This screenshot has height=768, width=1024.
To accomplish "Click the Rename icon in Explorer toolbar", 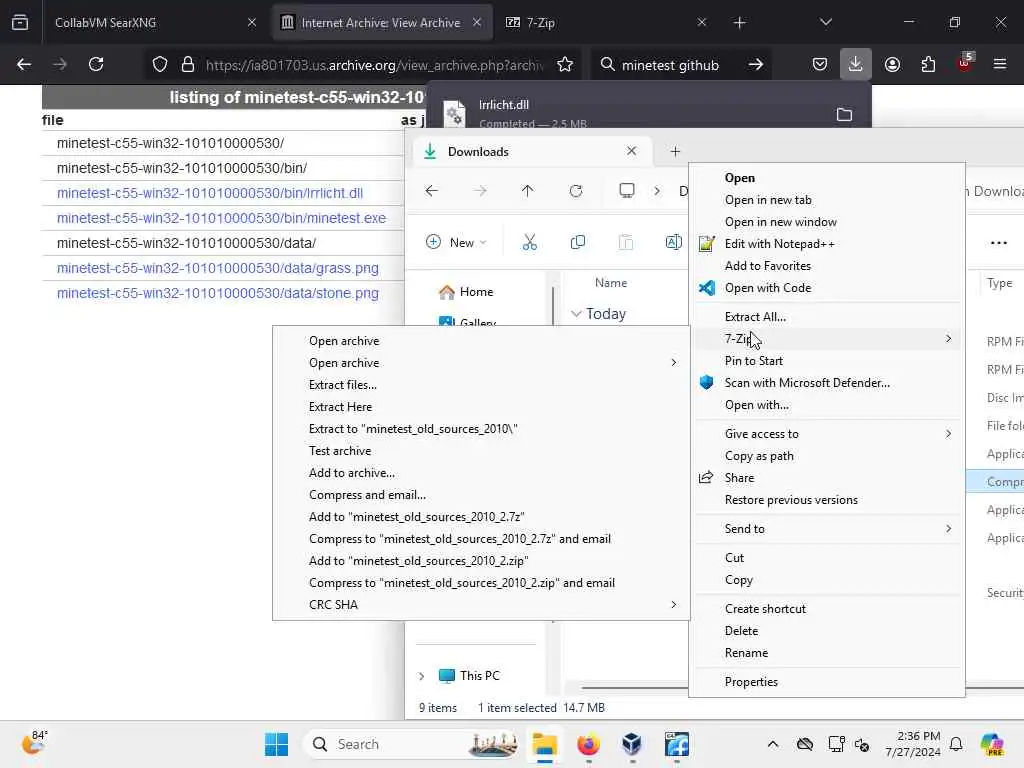I will coord(673,242).
